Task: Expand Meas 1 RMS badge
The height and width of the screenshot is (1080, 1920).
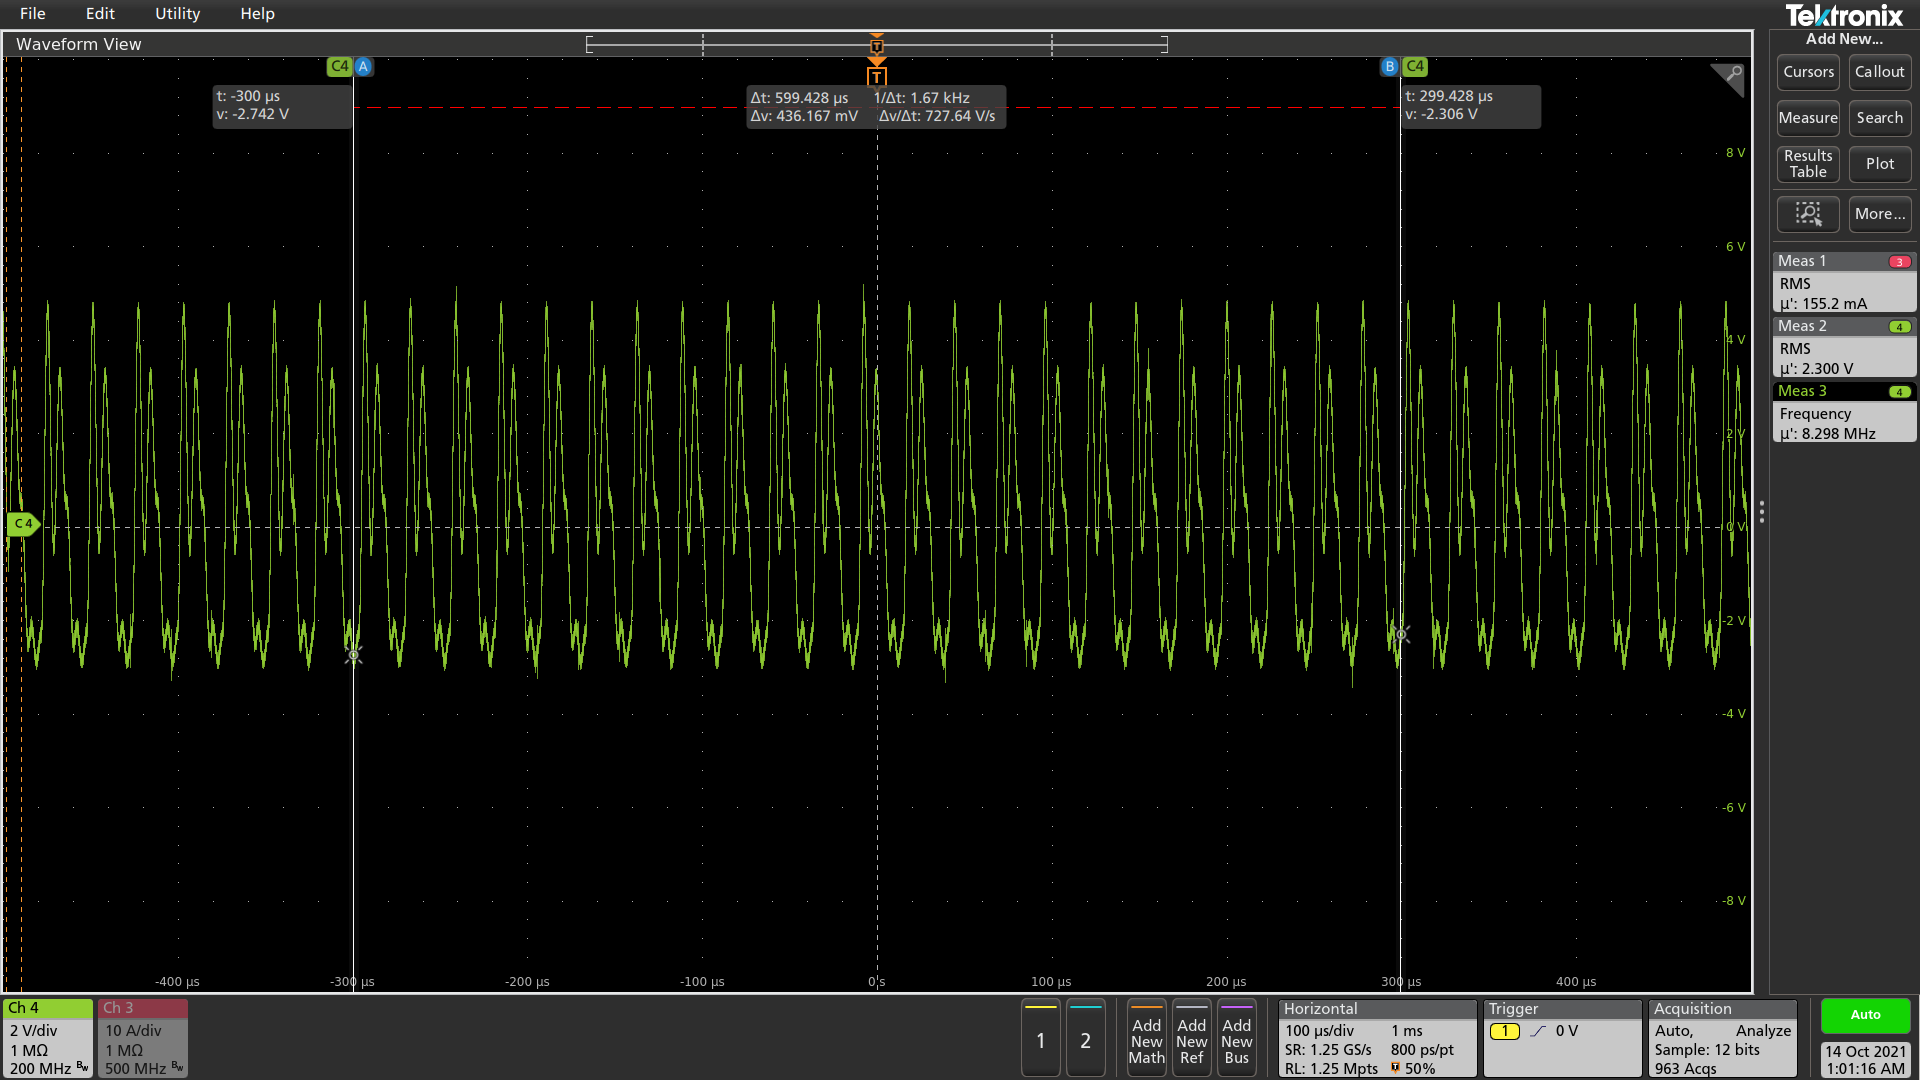Action: [1843, 283]
